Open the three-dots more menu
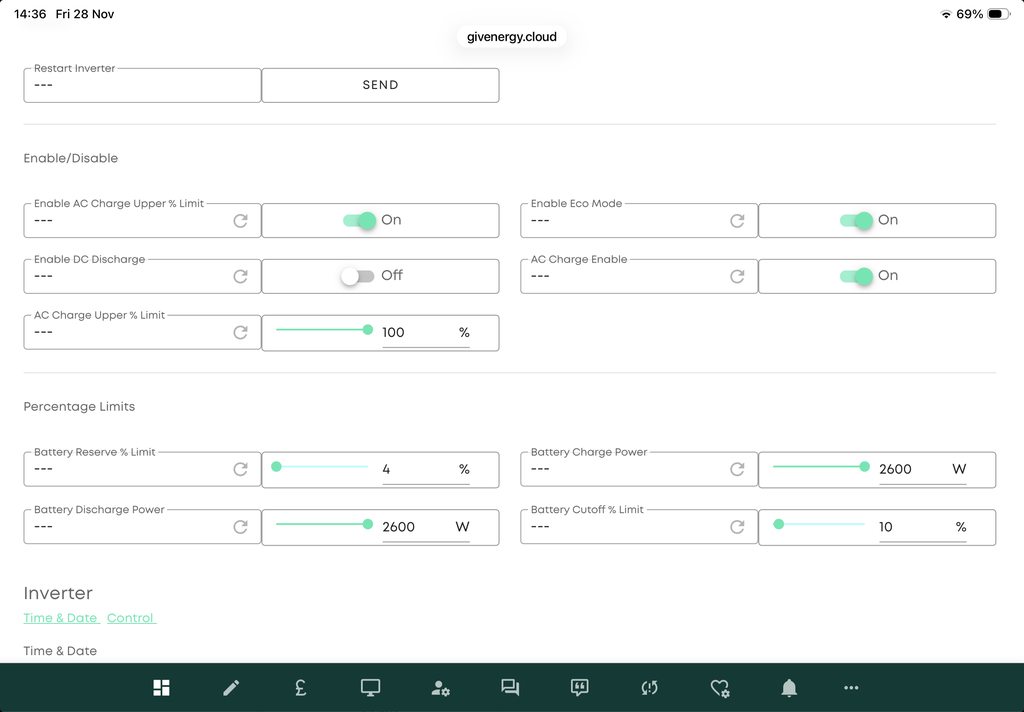The height and width of the screenshot is (712, 1024). click(851, 688)
